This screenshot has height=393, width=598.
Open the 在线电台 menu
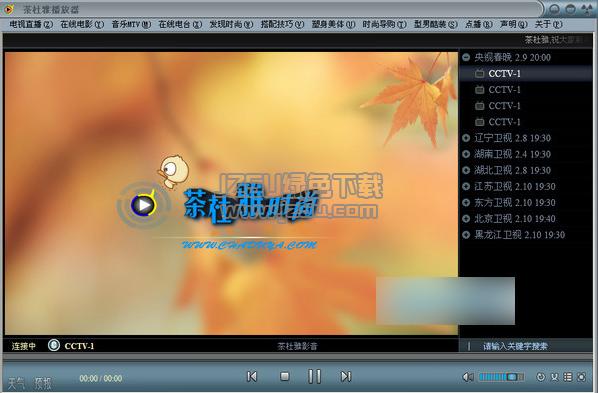(x=180, y=24)
